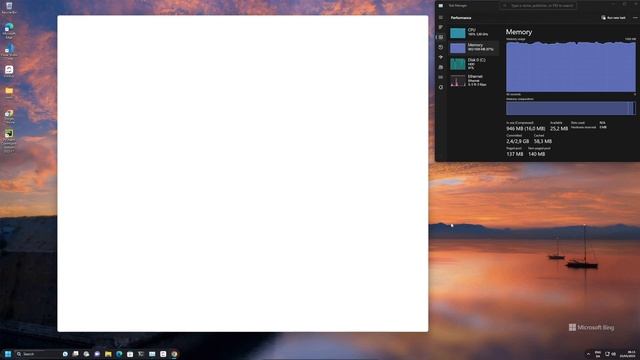The image size is (640, 360).
Task: Click the Memory heading text
Action: (x=519, y=32)
